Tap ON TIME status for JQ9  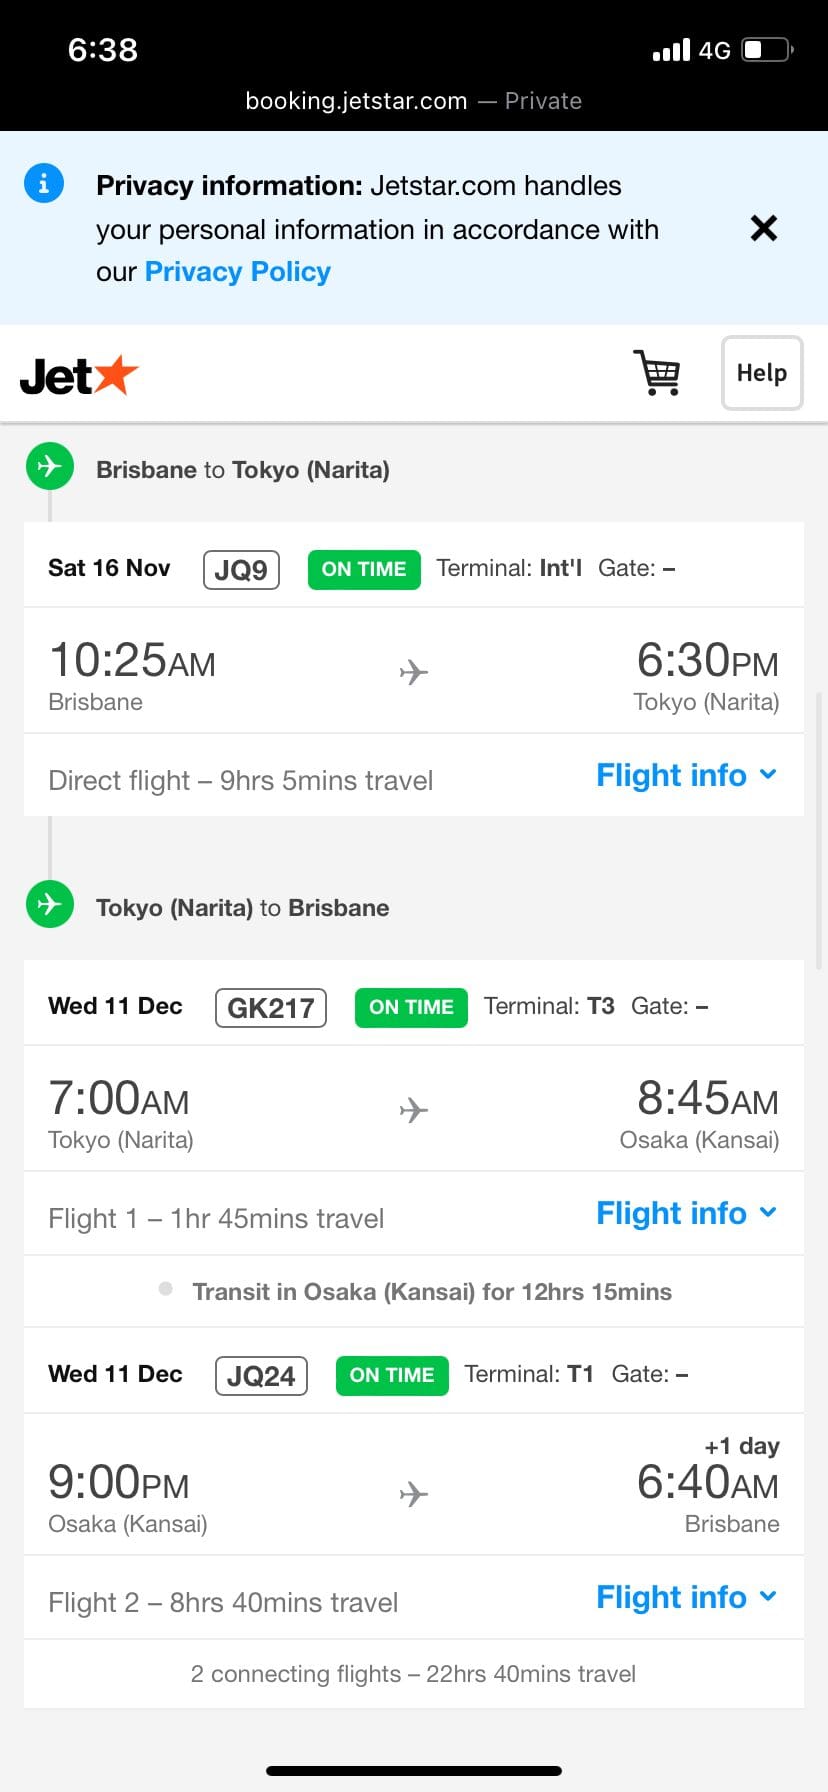click(364, 569)
